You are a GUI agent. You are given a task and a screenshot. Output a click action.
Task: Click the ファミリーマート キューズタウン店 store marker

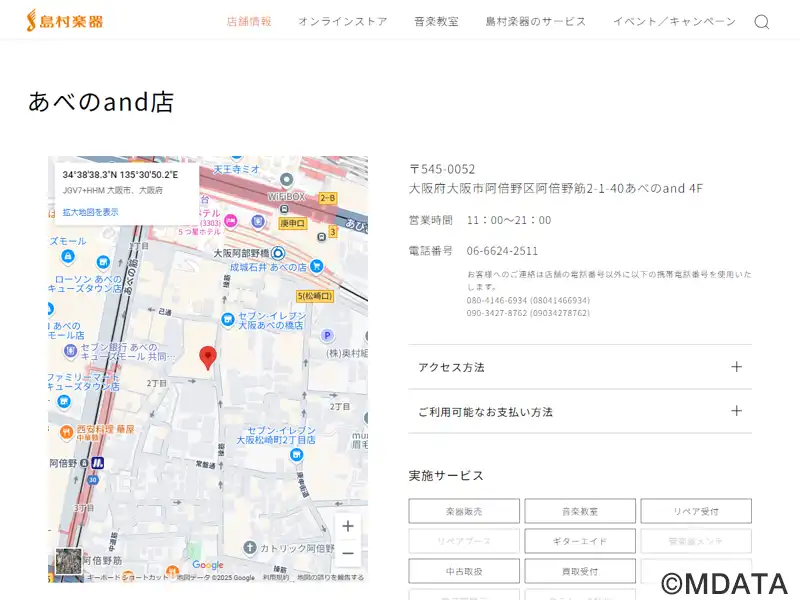tap(64, 402)
